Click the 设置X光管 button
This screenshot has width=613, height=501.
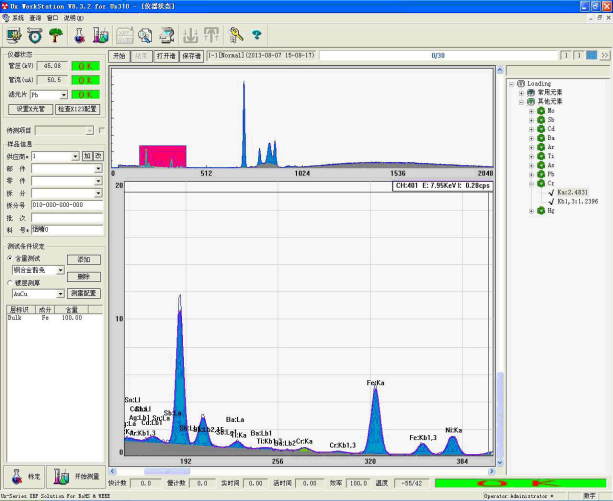click(30, 108)
